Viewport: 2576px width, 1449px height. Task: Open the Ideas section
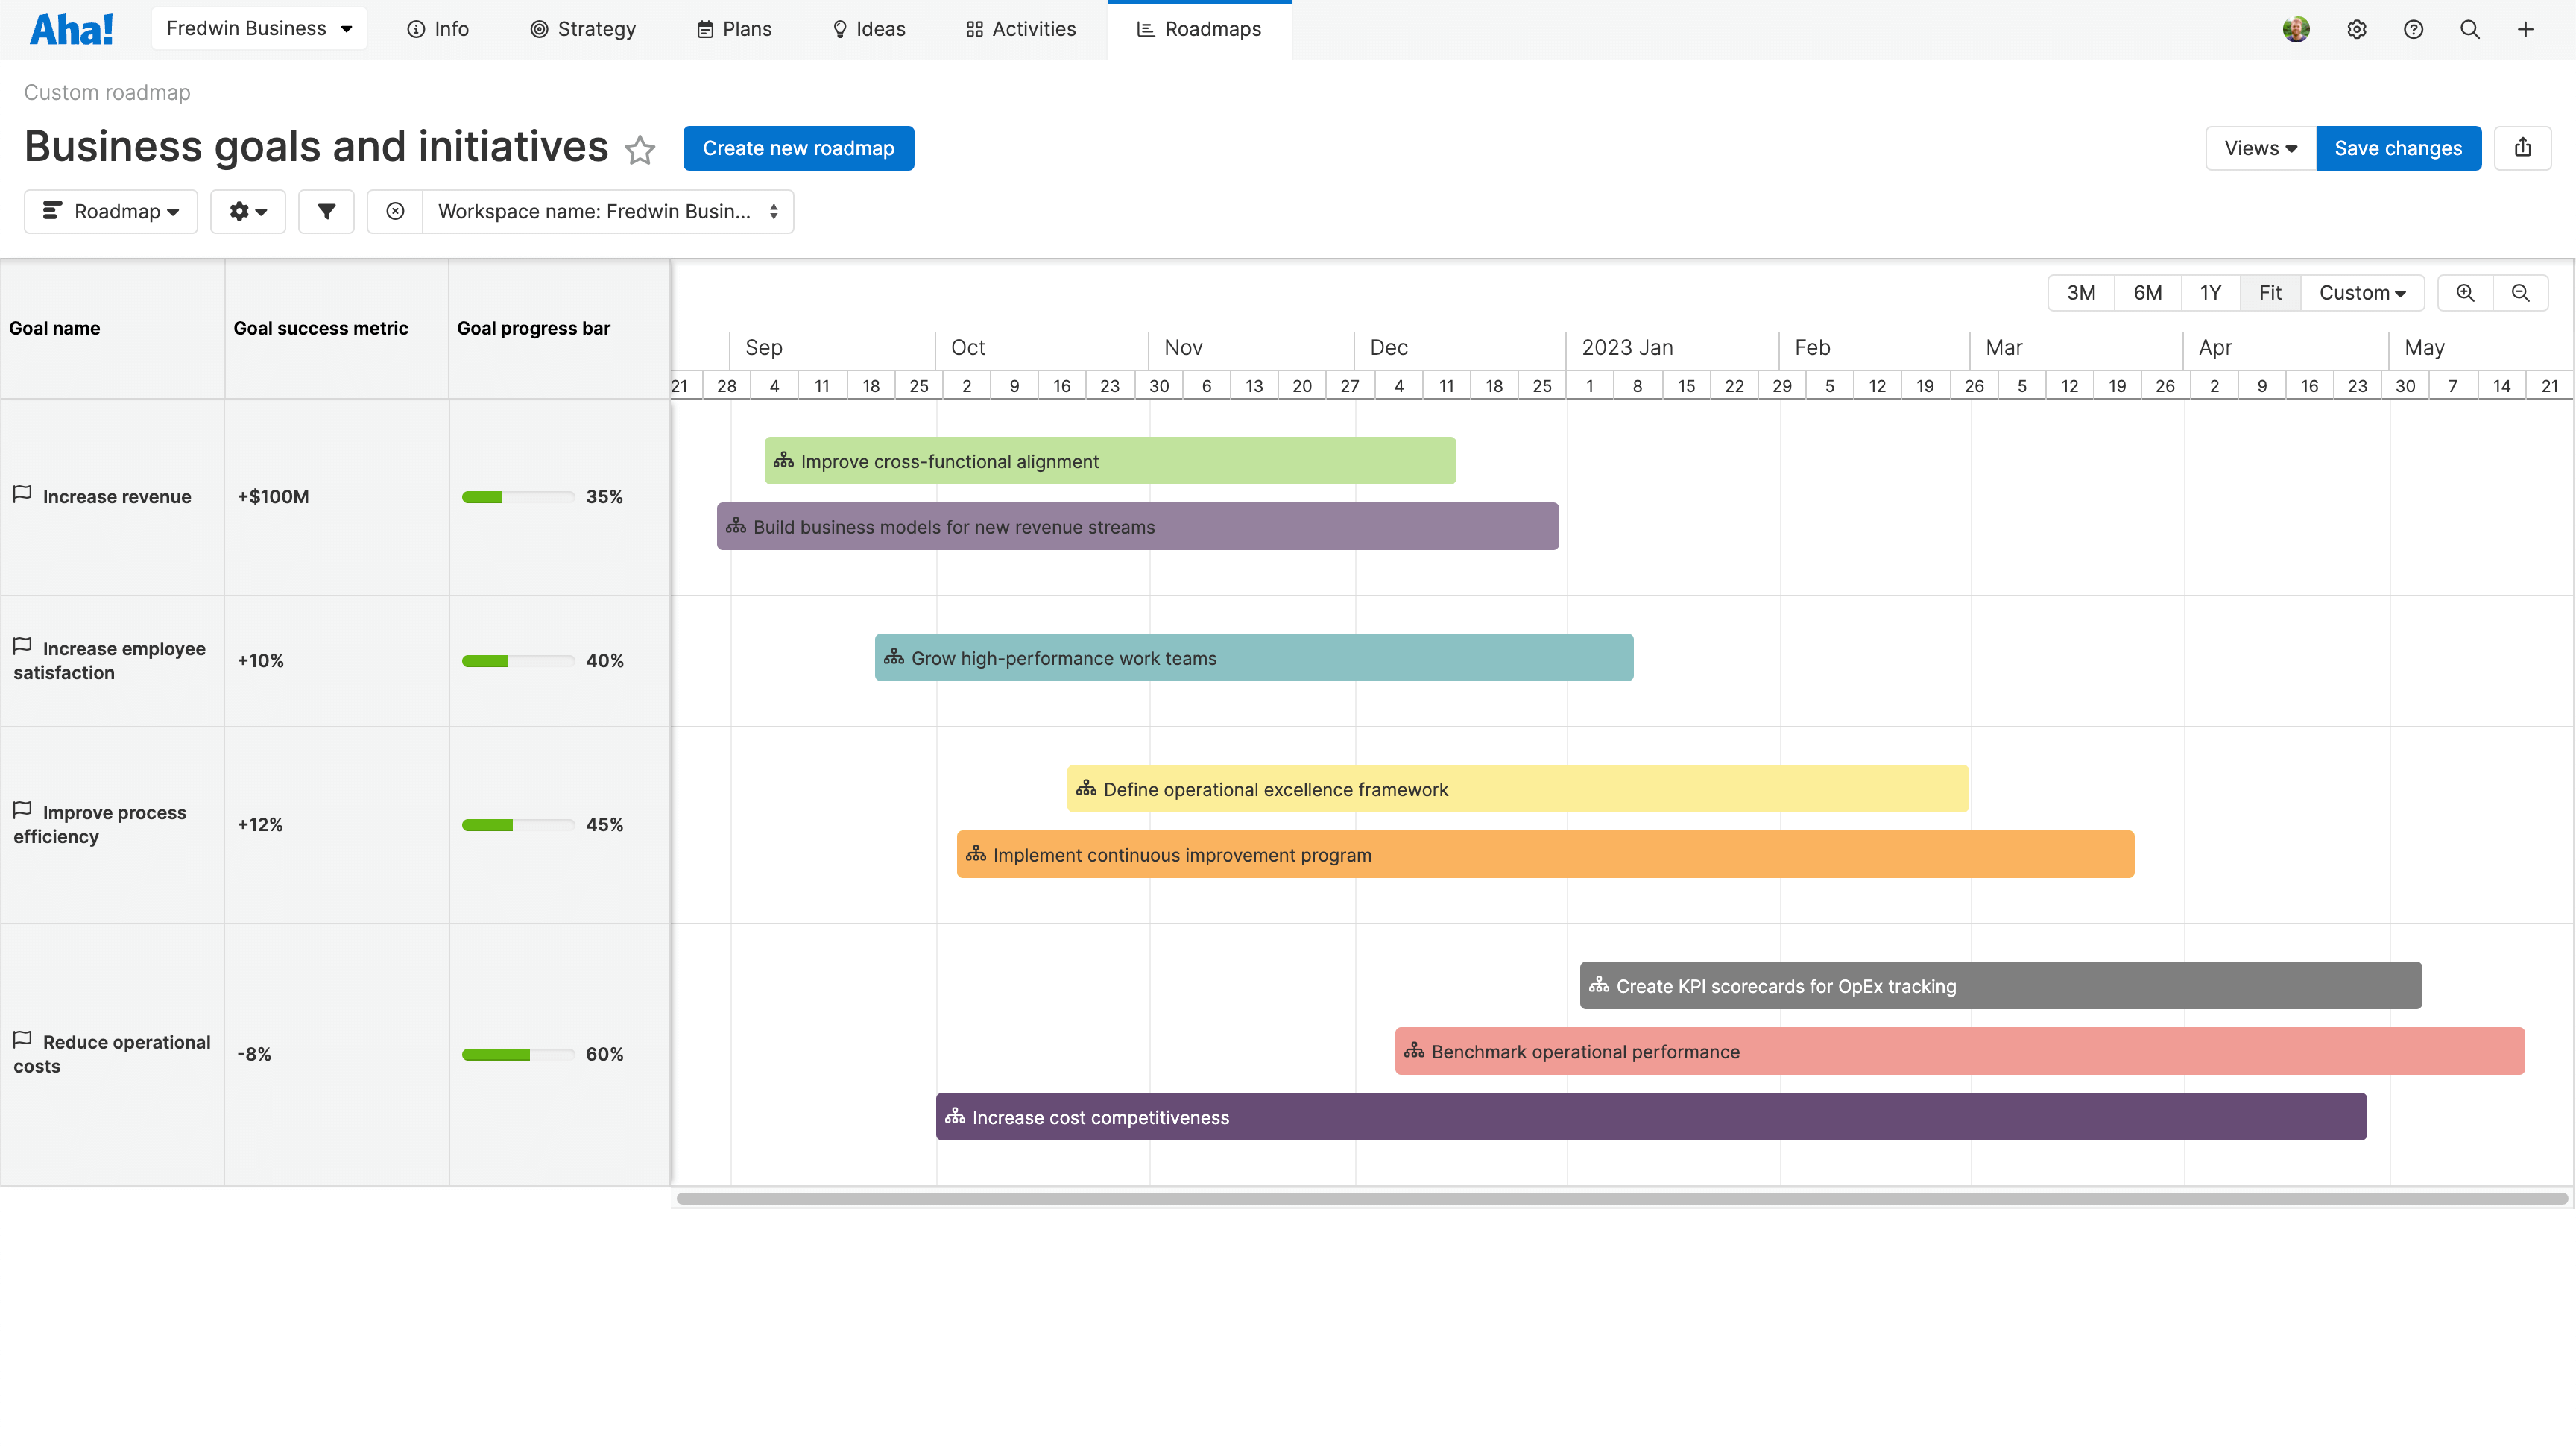coord(868,29)
